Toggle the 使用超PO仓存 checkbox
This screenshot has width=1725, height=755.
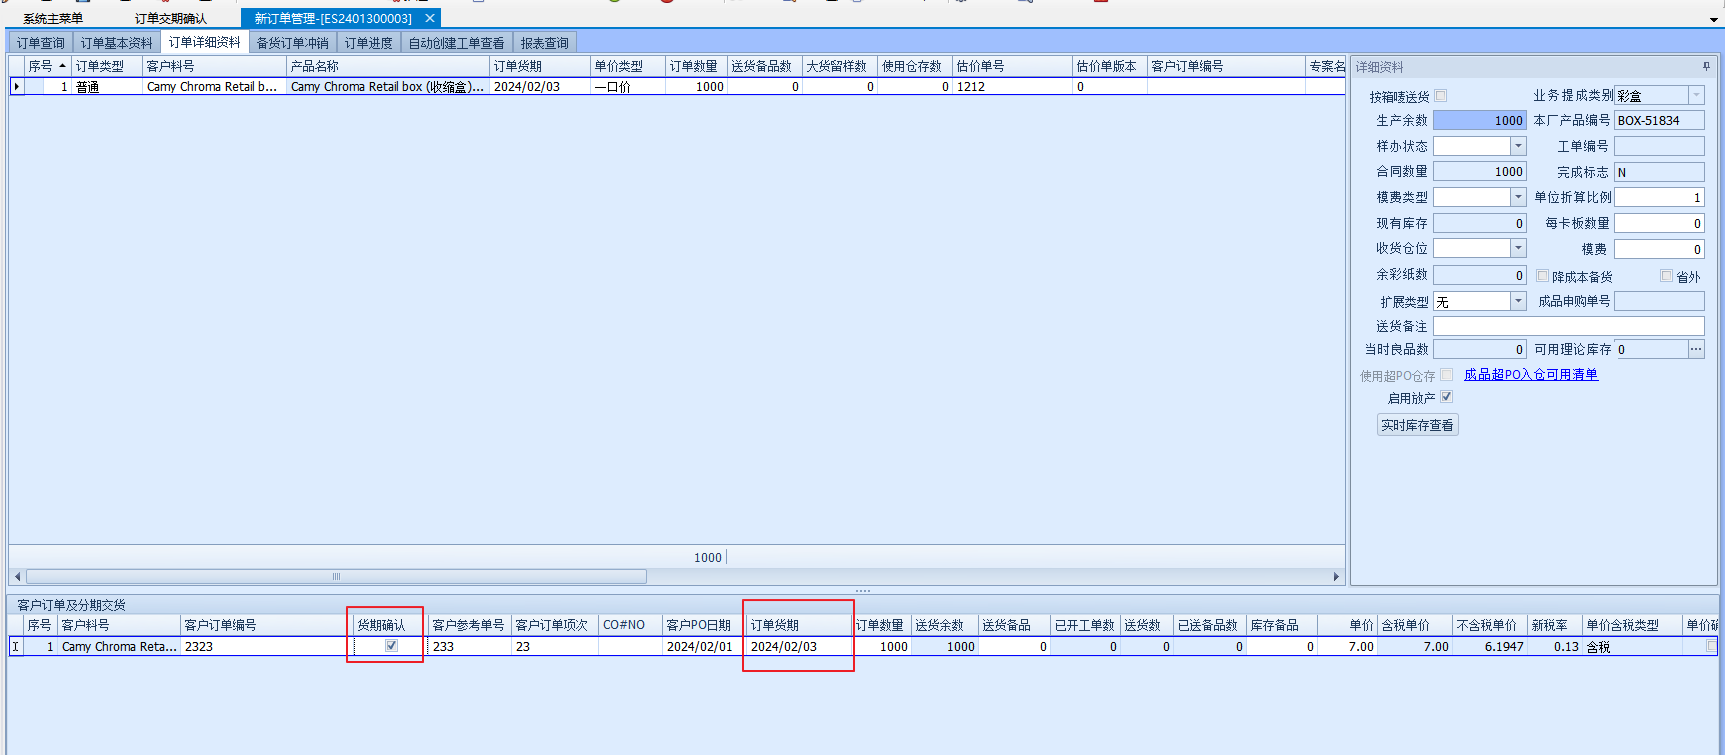pos(1446,375)
